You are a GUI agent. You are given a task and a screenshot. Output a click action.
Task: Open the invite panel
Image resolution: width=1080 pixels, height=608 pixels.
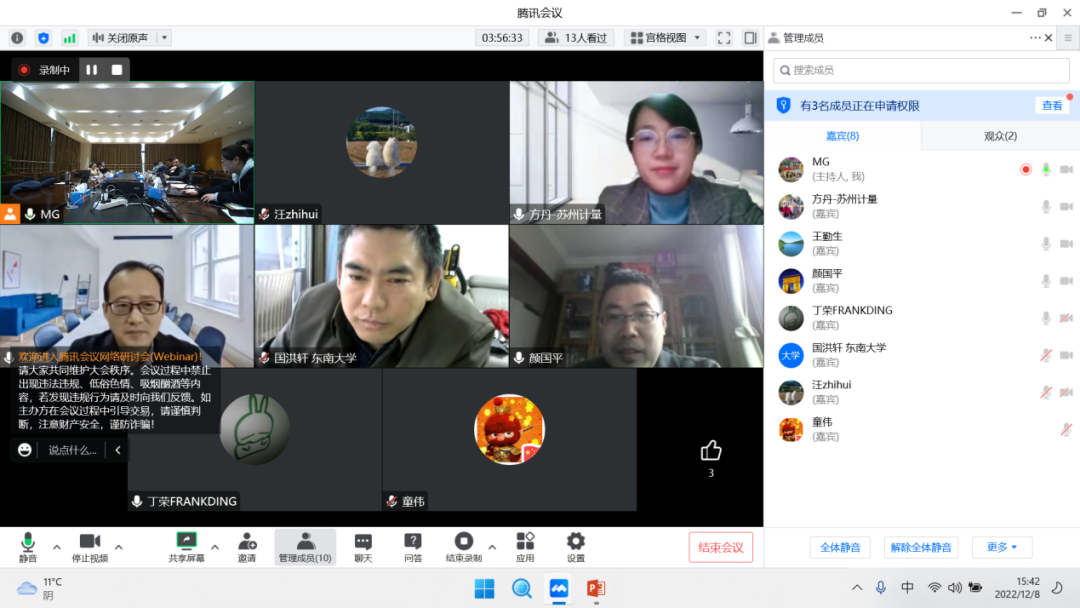pos(246,547)
